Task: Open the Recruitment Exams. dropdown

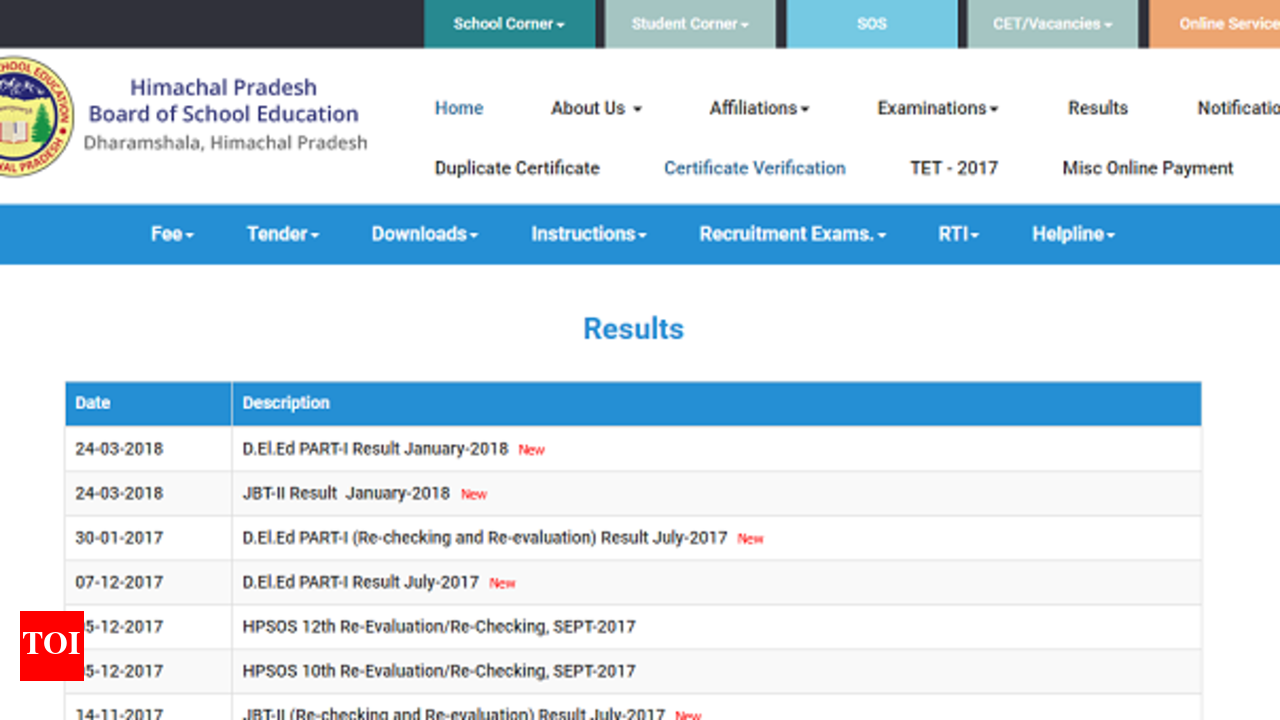Action: coord(792,234)
